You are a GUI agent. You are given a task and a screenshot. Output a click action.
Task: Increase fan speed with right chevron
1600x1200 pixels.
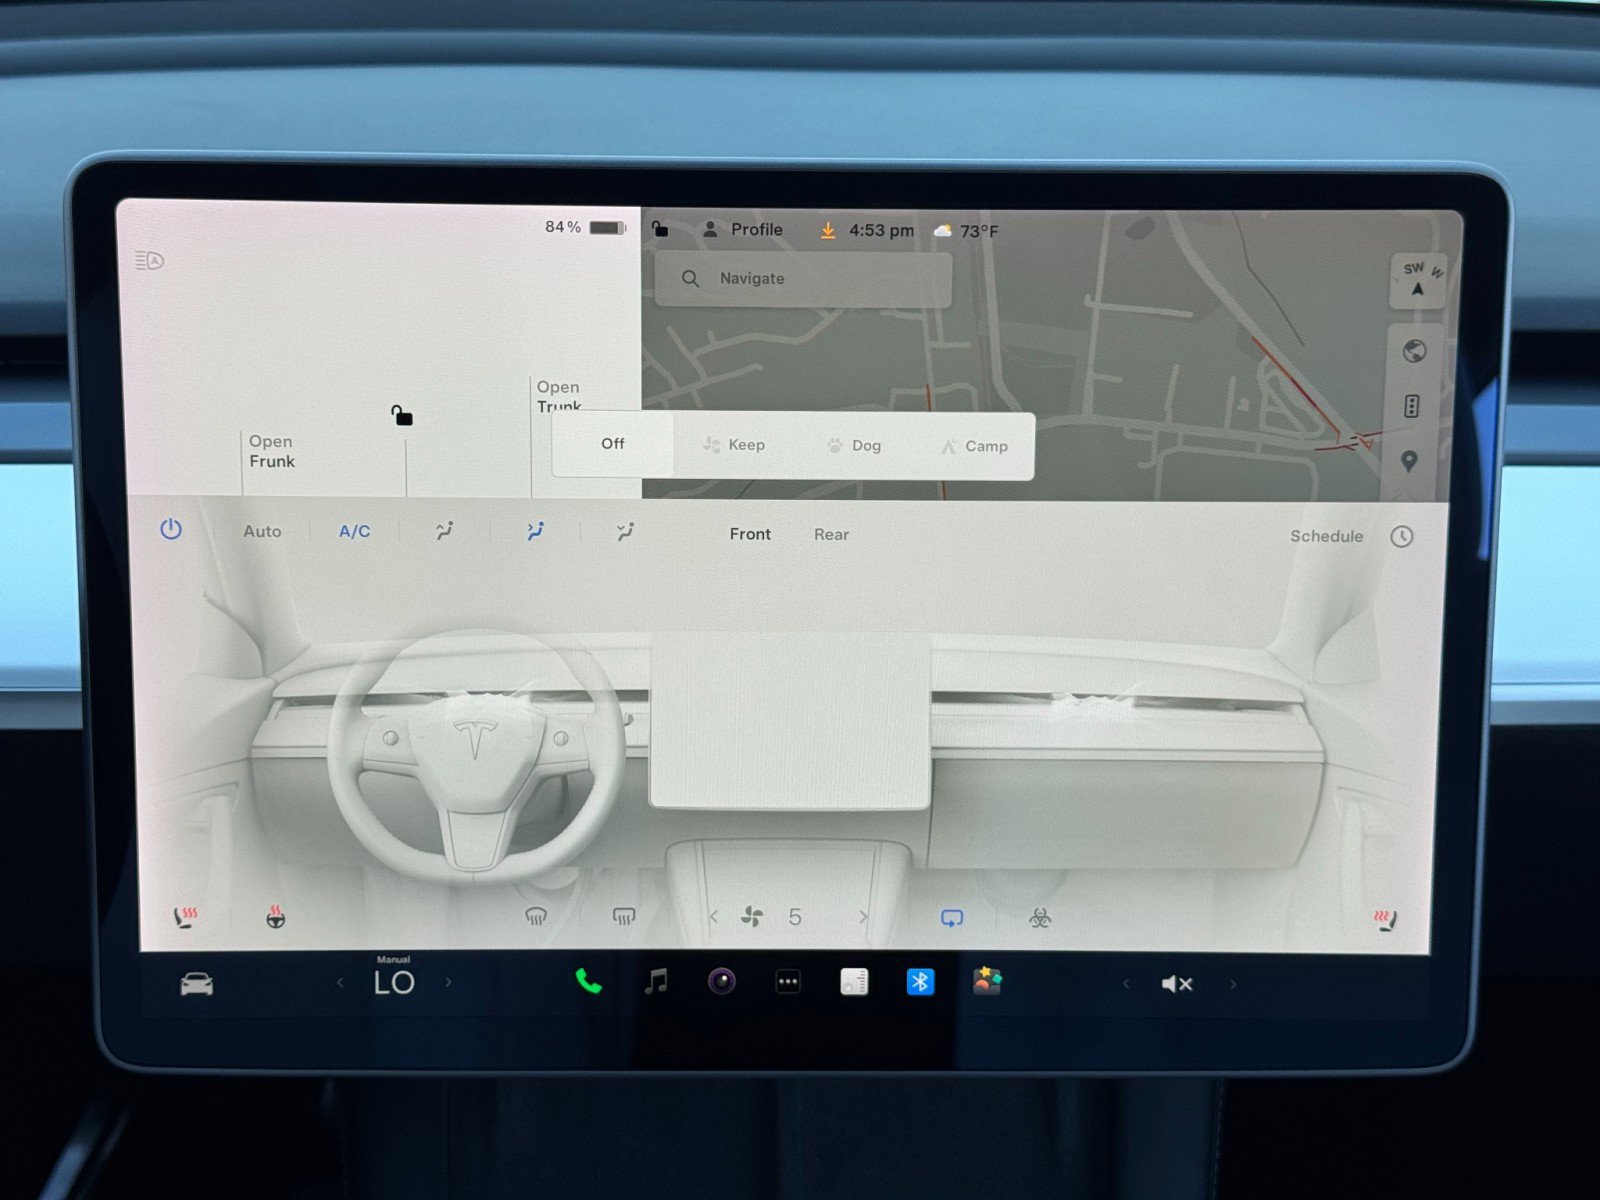[x=866, y=916]
